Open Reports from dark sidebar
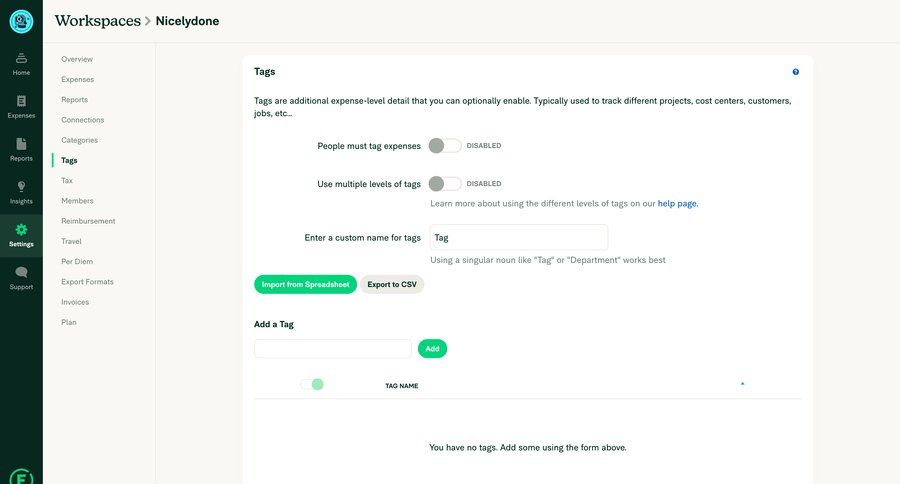The height and width of the screenshot is (484, 900). click(x=21, y=150)
